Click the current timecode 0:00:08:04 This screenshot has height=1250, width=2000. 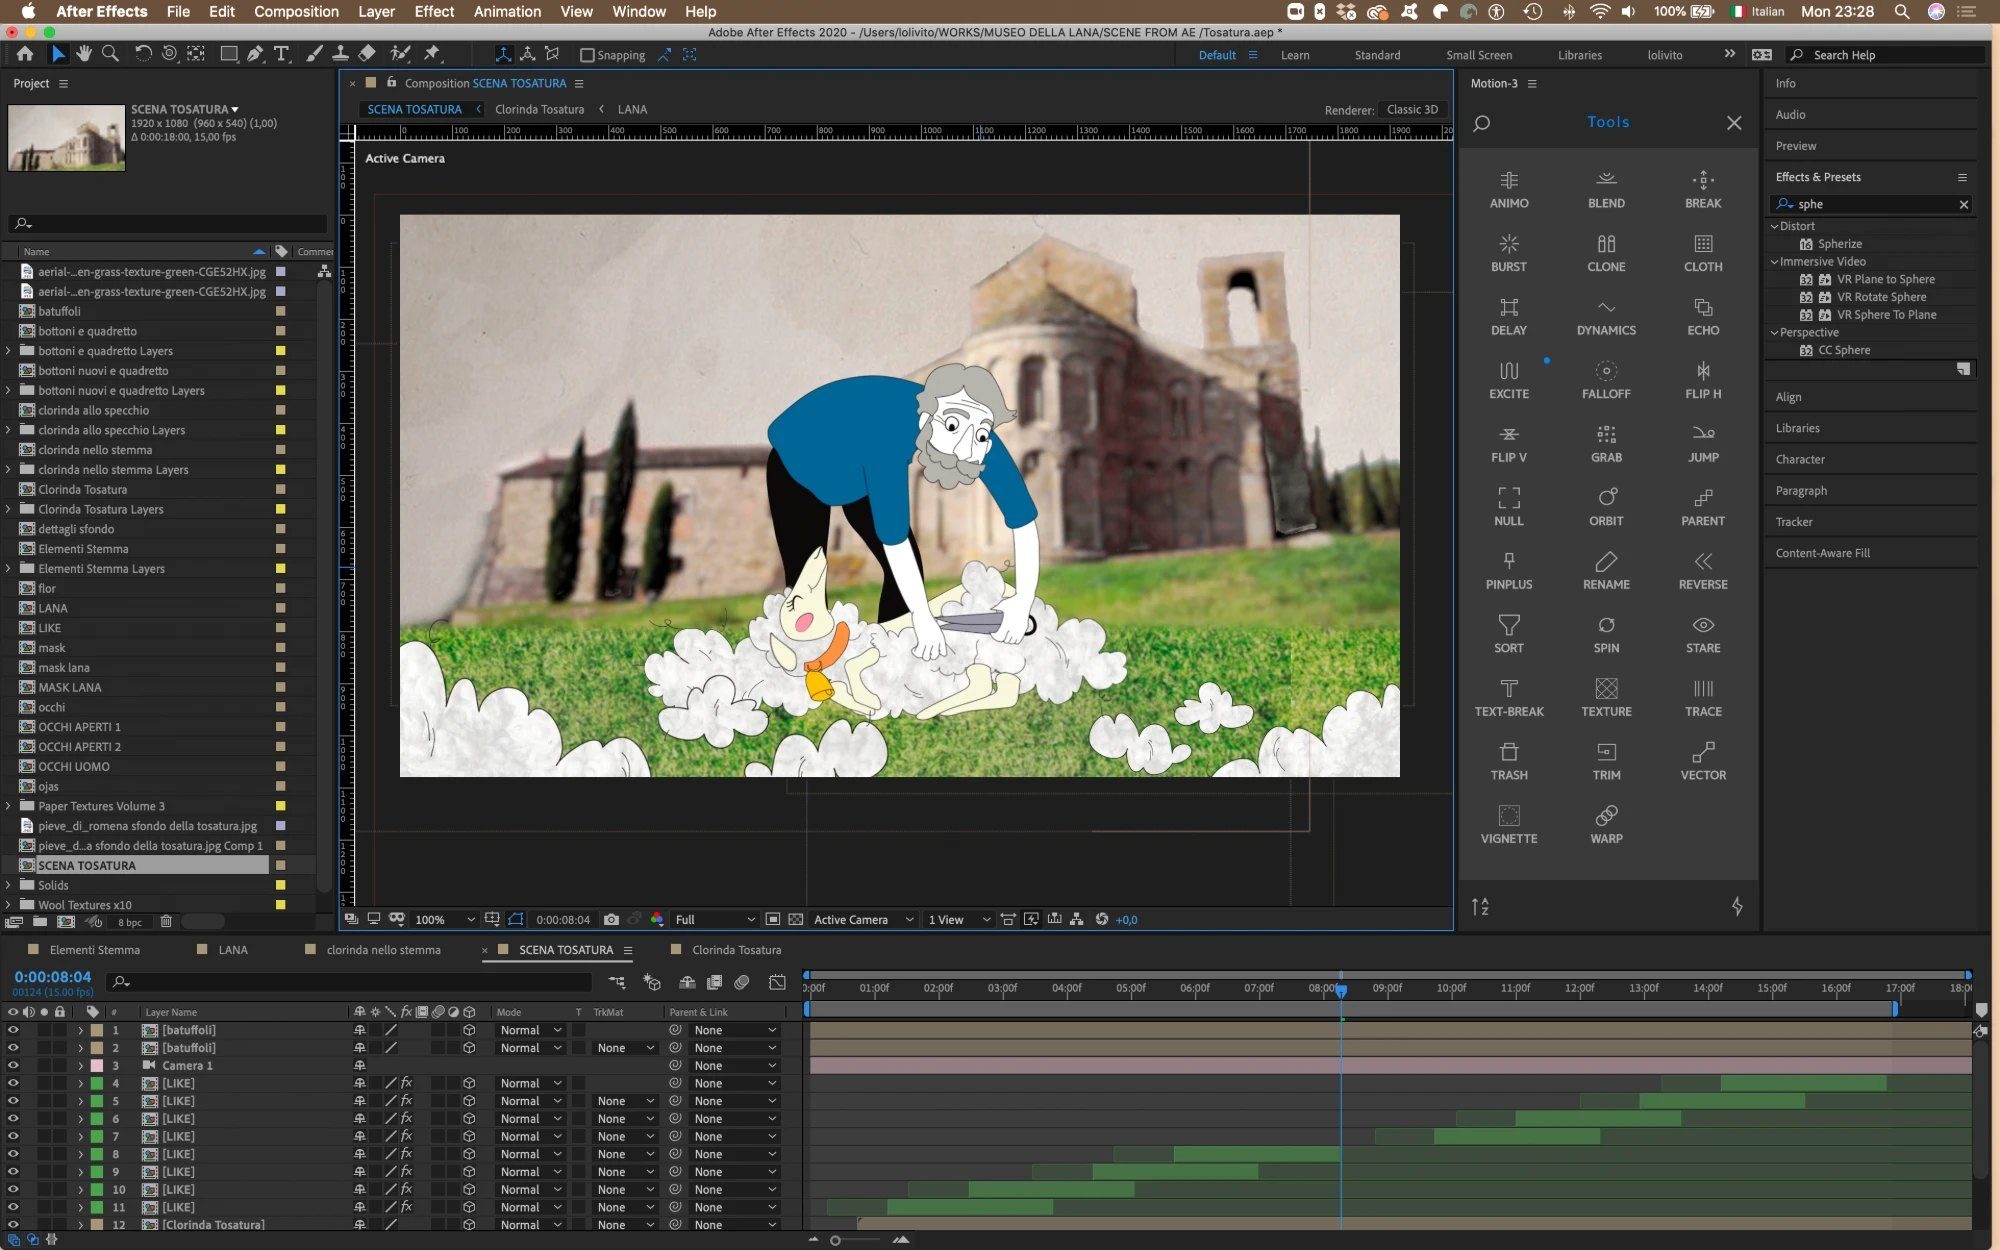pos(52,977)
